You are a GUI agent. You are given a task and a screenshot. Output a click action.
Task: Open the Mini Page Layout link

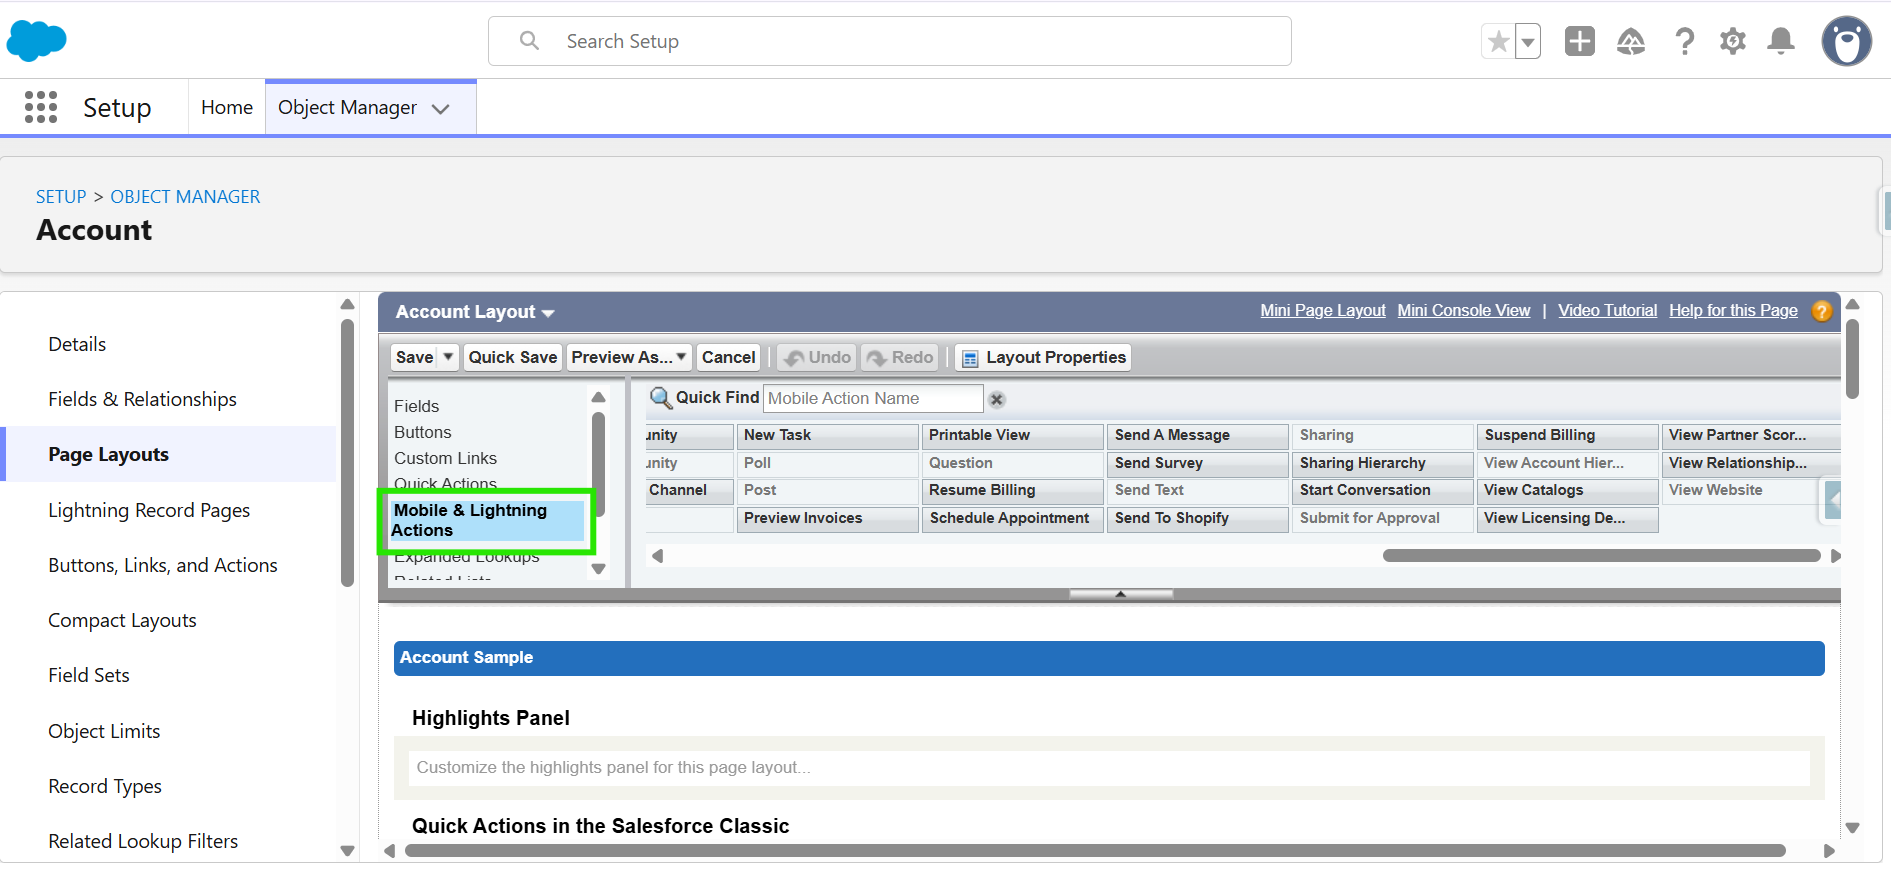point(1323,311)
